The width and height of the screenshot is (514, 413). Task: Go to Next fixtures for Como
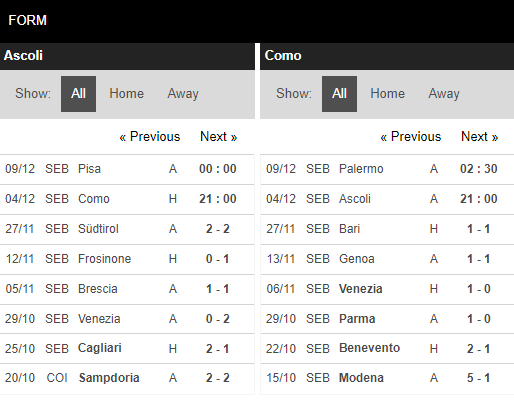pyautogui.click(x=480, y=137)
